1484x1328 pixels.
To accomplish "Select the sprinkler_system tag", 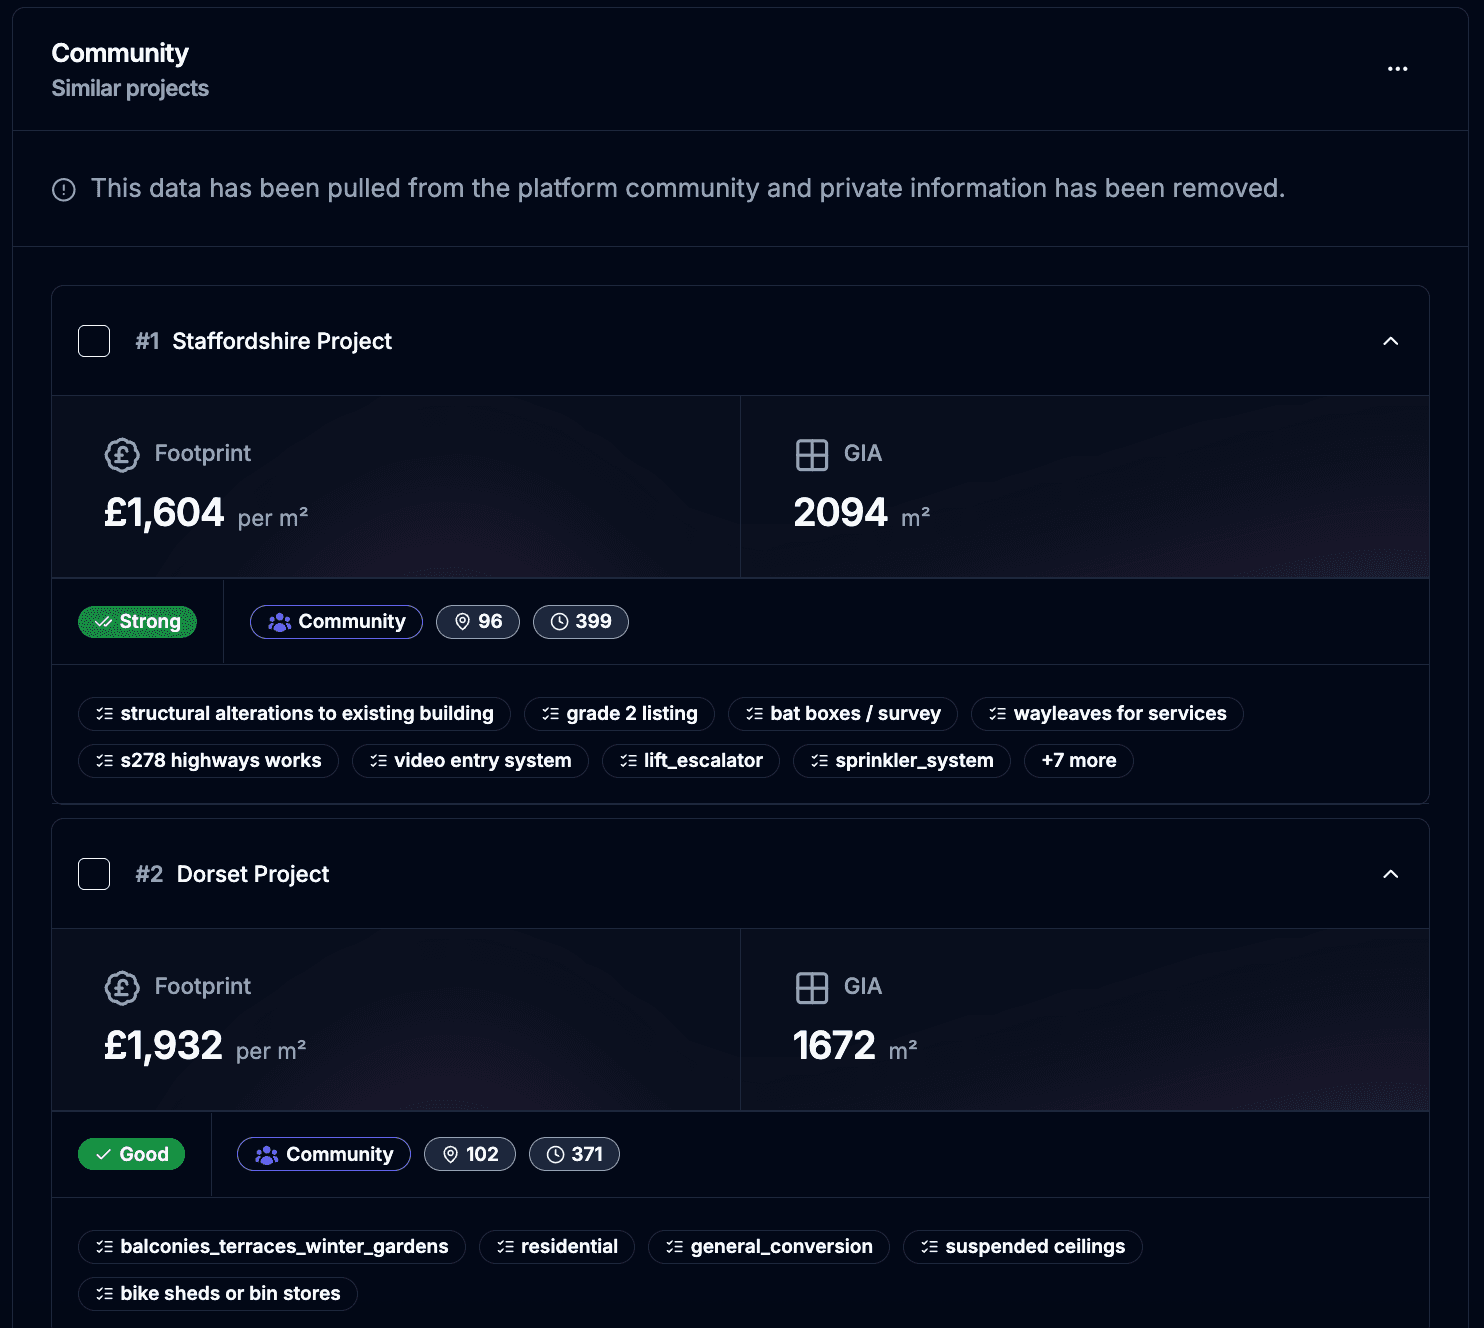I will point(902,761).
